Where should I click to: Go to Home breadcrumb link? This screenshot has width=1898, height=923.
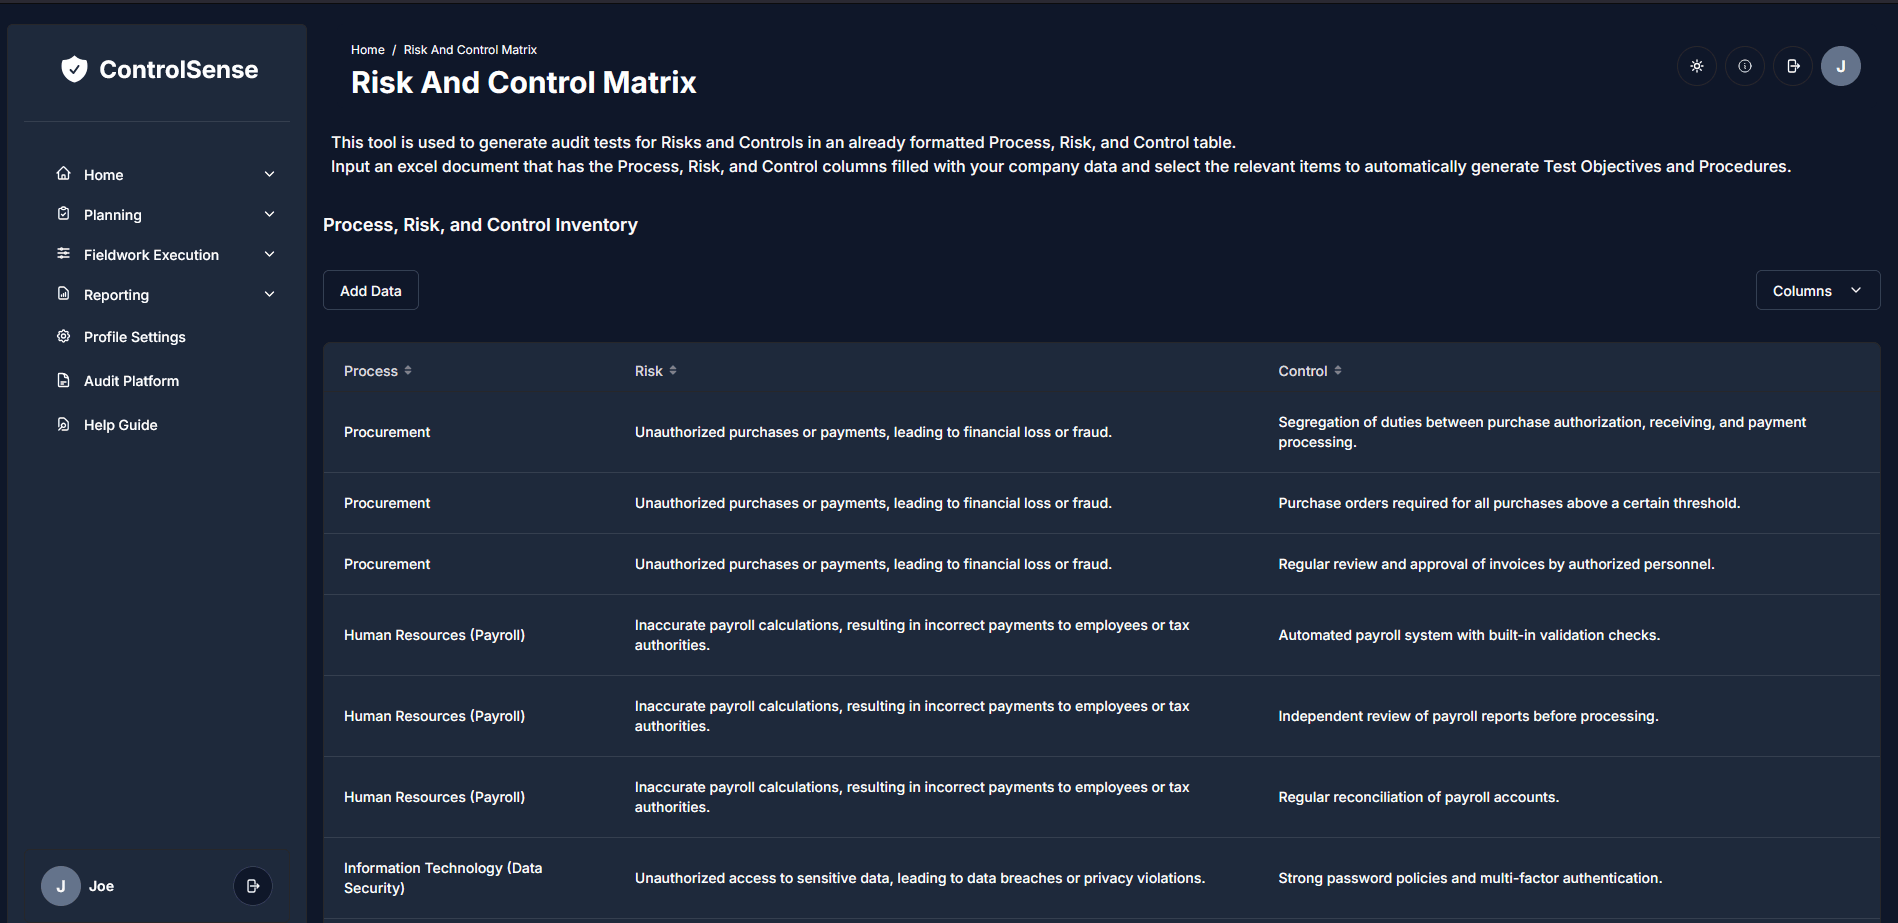[x=367, y=50]
